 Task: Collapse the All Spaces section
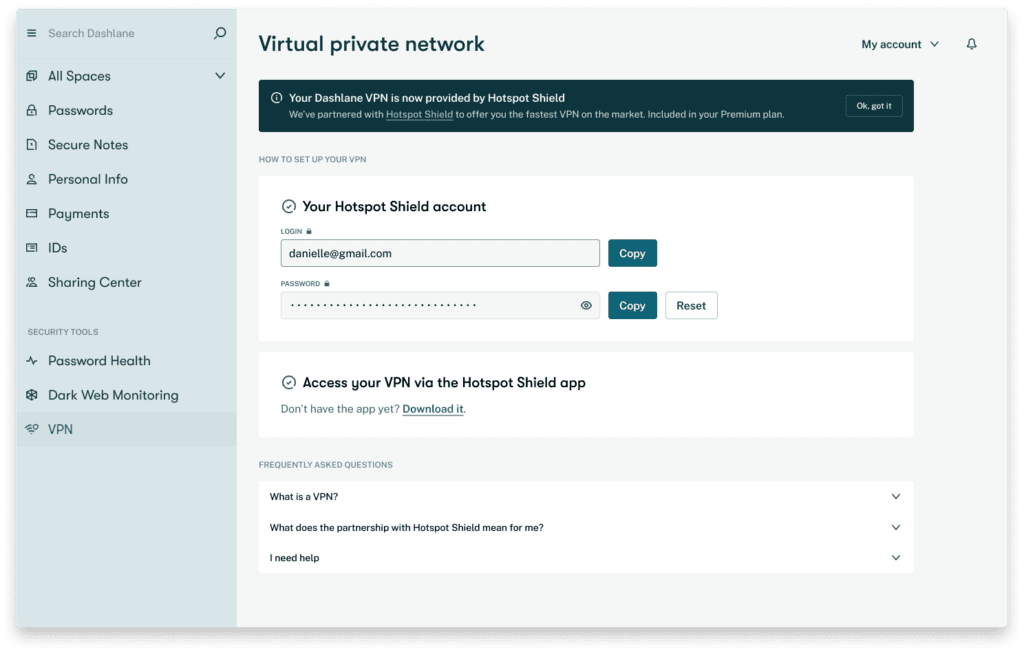(x=219, y=75)
